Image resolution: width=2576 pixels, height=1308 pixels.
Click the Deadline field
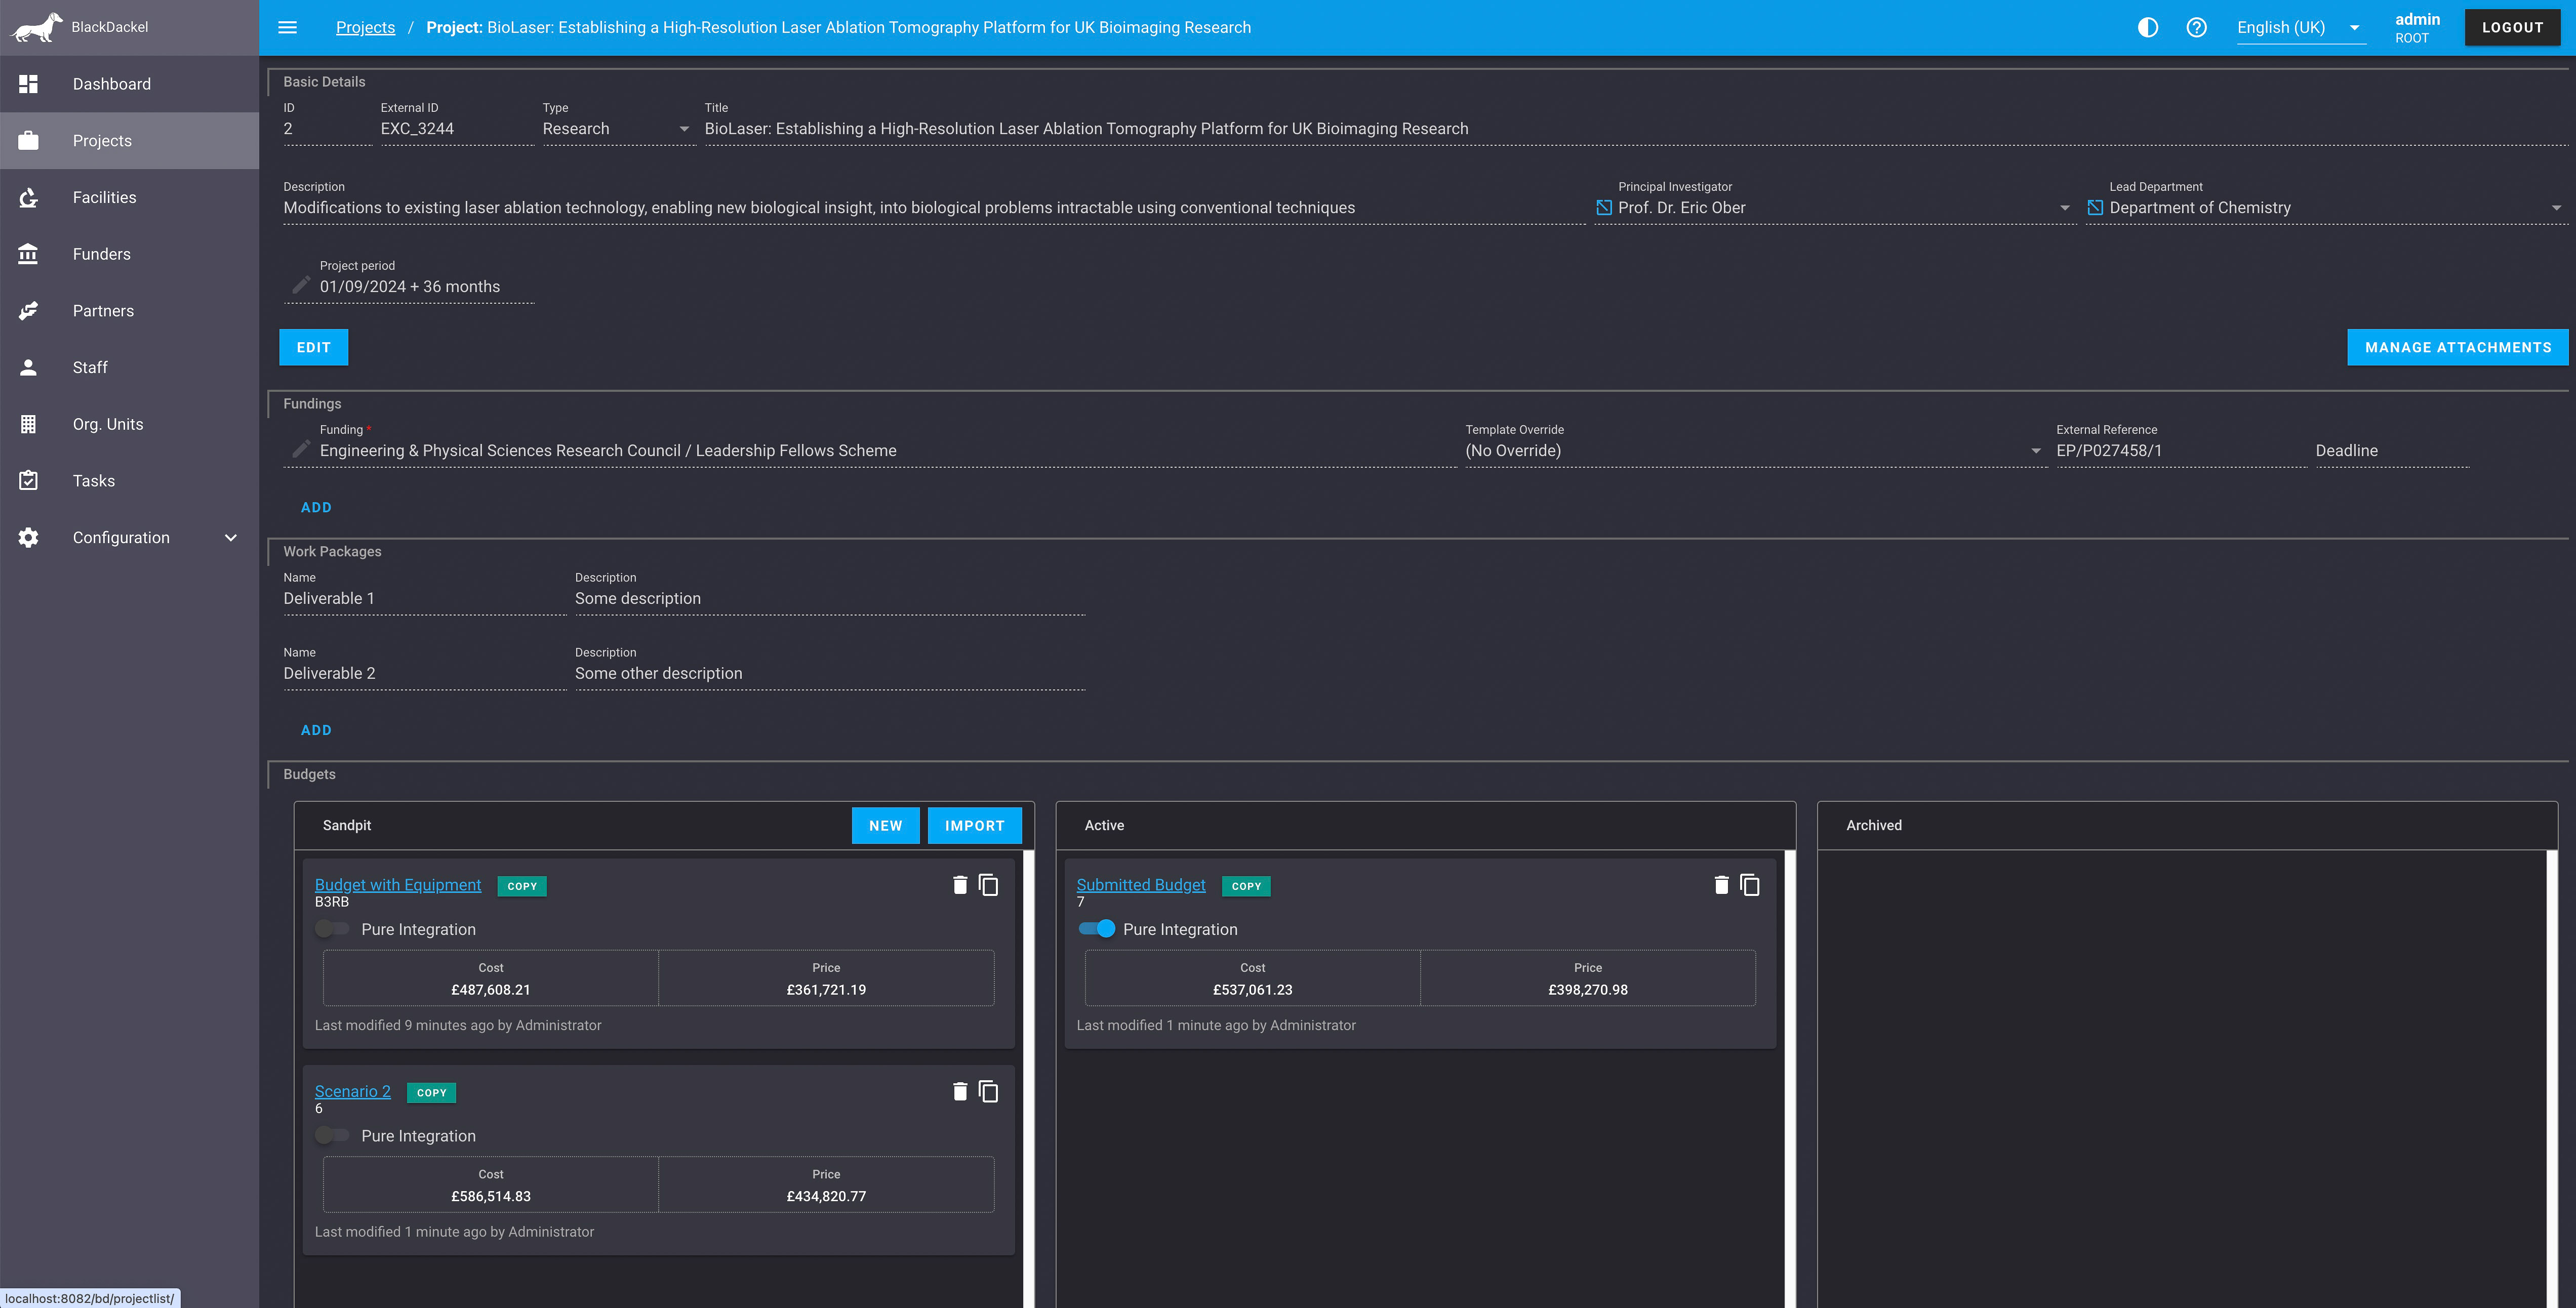(x=2391, y=451)
